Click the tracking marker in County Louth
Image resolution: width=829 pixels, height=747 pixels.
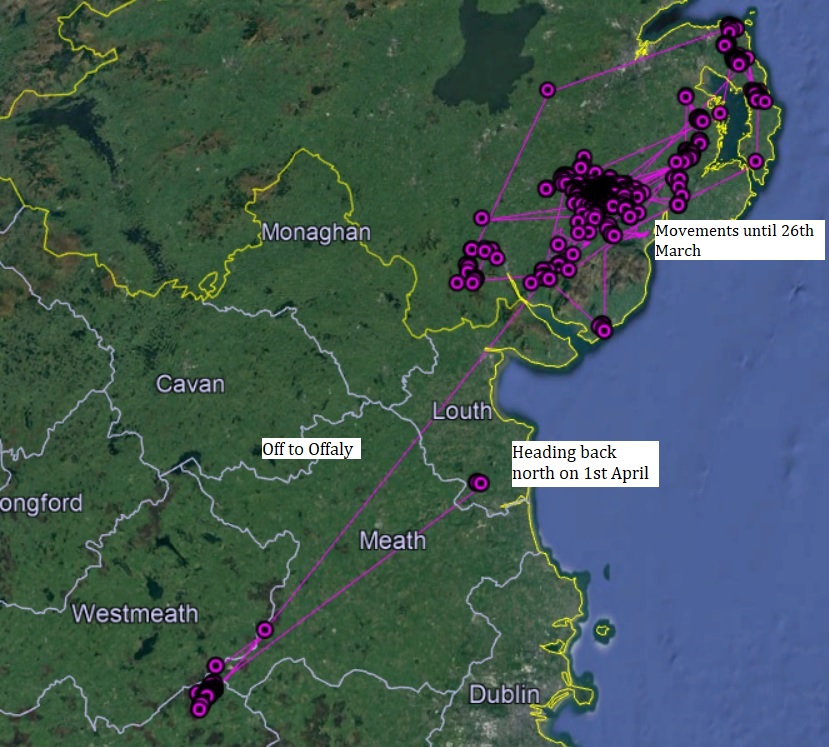point(479,483)
